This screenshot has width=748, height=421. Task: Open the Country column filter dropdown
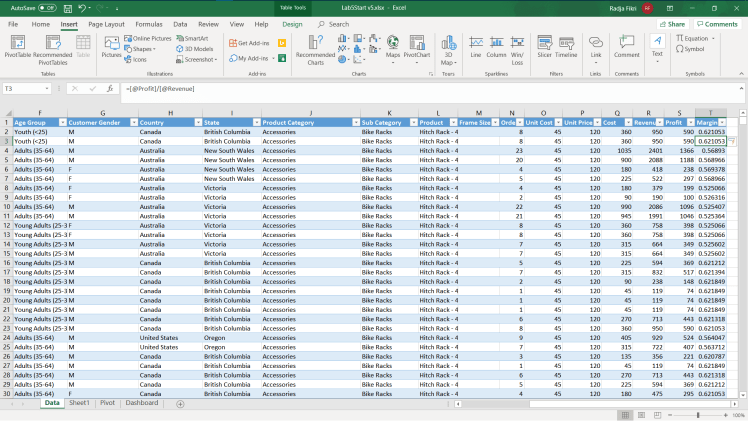point(198,121)
